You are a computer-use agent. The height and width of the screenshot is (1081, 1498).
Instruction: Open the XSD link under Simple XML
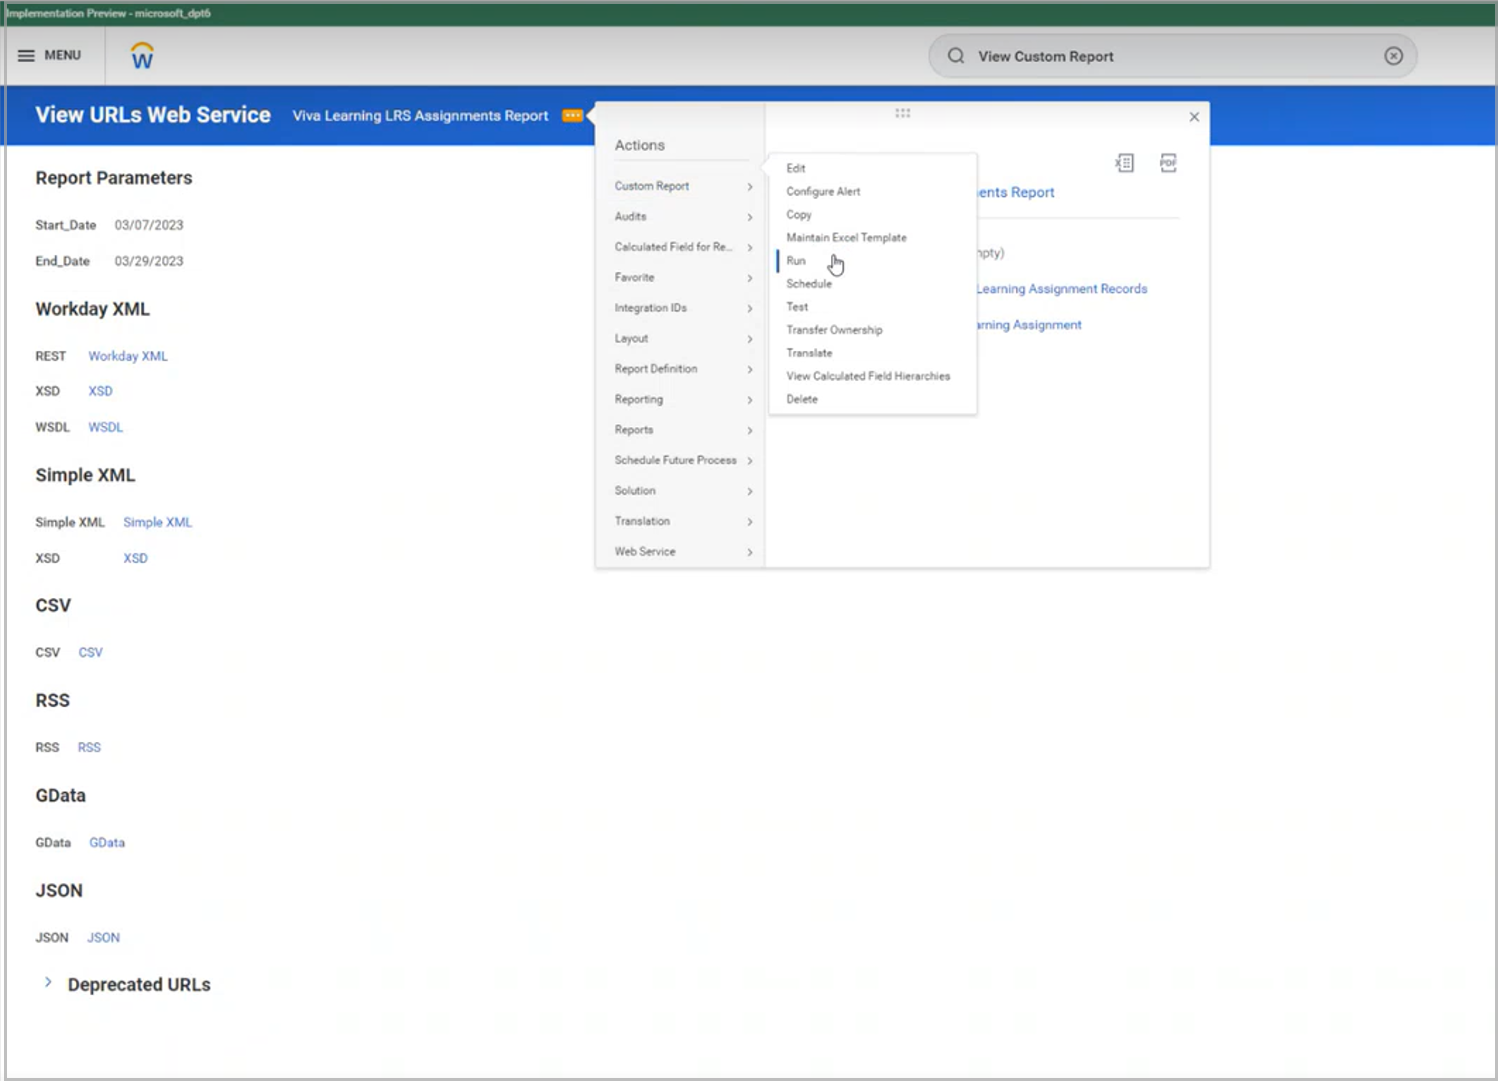pos(135,558)
